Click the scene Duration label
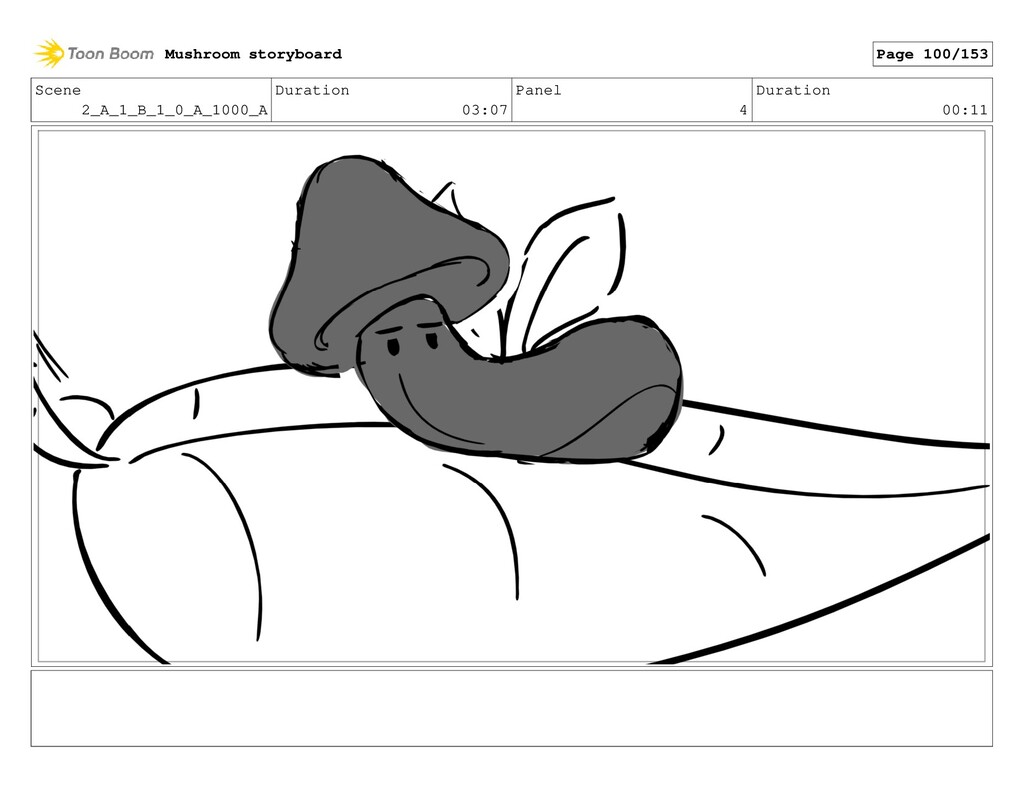1024x793 pixels. click(312, 90)
